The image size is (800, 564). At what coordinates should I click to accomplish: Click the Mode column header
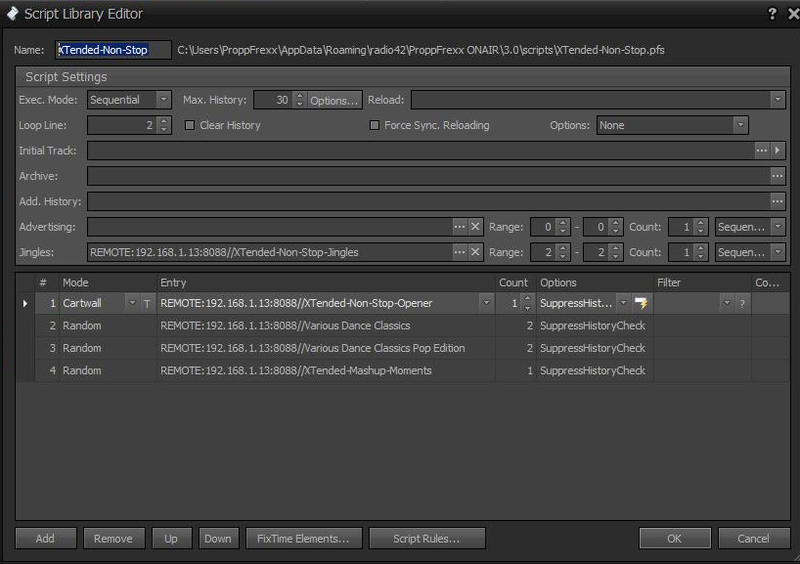click(108, 283)
